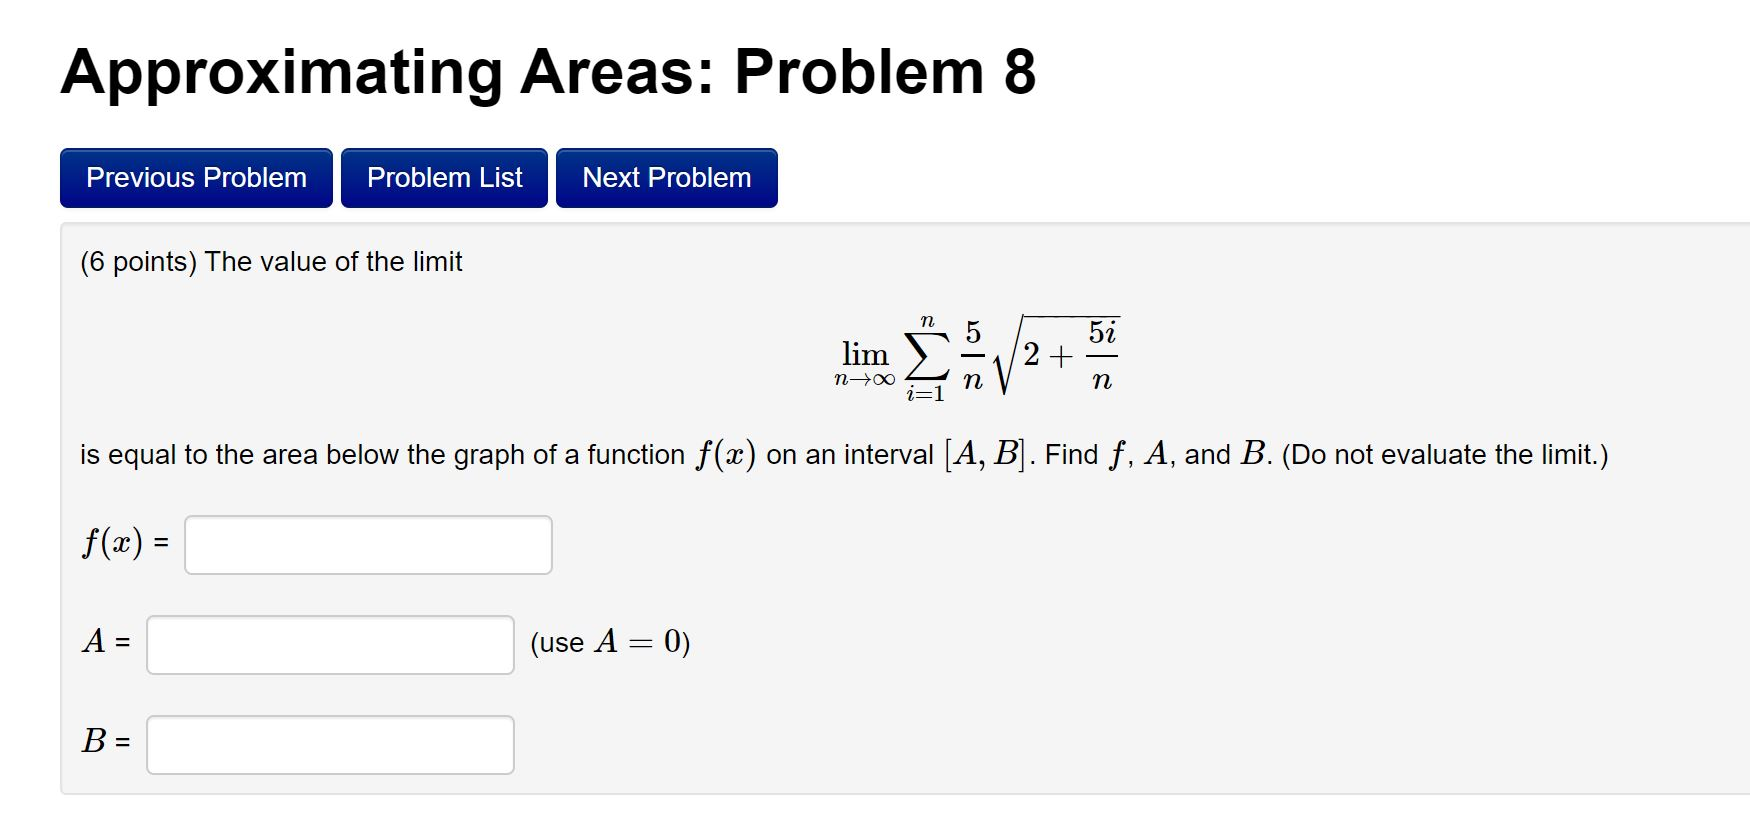The image size is (1750, 824).
Task: Advance using the Next Problem button
Action: click(x=666, y=177)
